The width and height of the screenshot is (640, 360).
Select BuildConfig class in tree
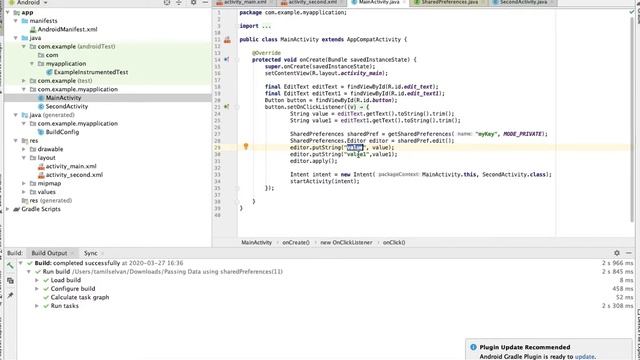(x=62, y=132)
